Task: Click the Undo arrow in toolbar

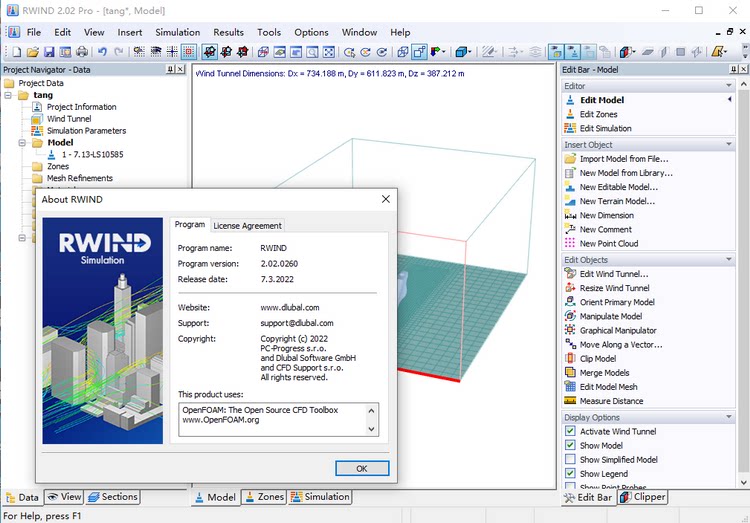Action: (x=102, y=52)
